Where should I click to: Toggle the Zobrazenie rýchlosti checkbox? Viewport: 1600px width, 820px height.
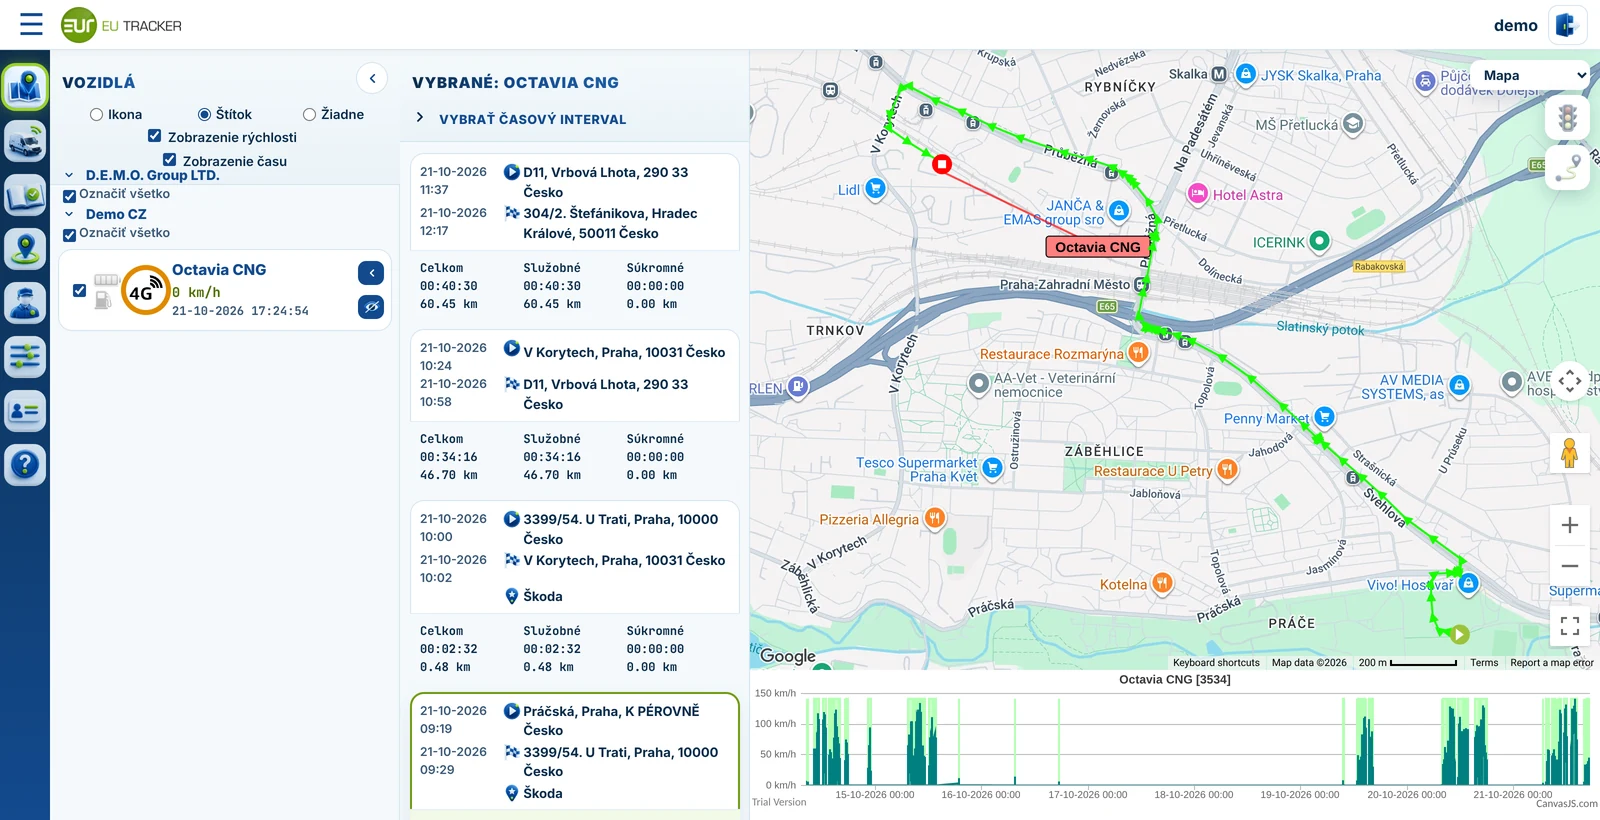point(155,136)
